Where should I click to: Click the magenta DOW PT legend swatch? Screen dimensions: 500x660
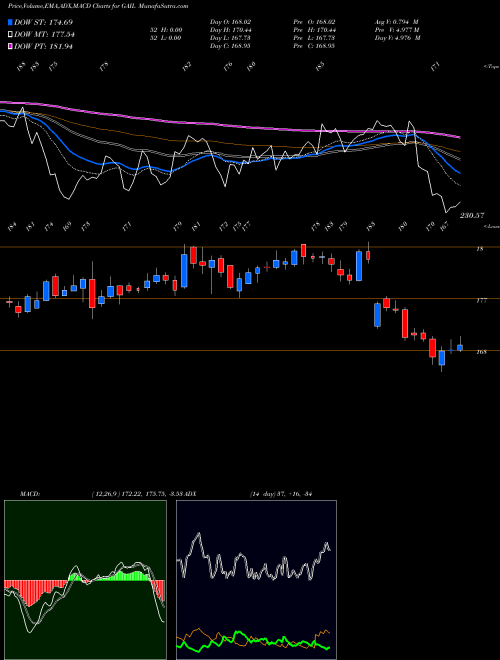click(x=10, y=46)
